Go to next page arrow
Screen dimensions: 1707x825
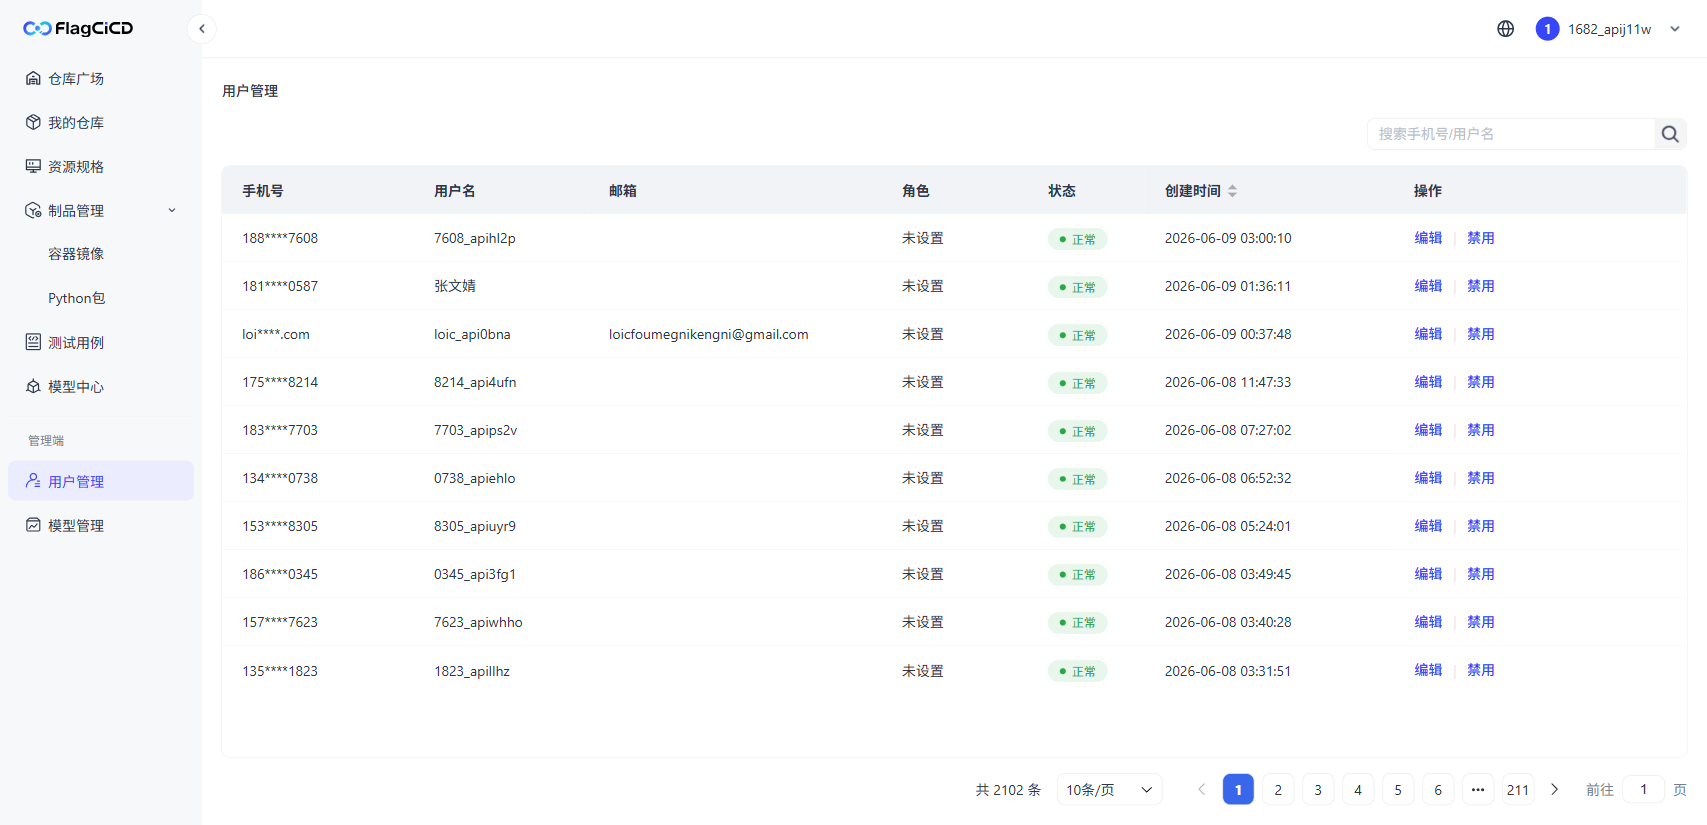1554,790
